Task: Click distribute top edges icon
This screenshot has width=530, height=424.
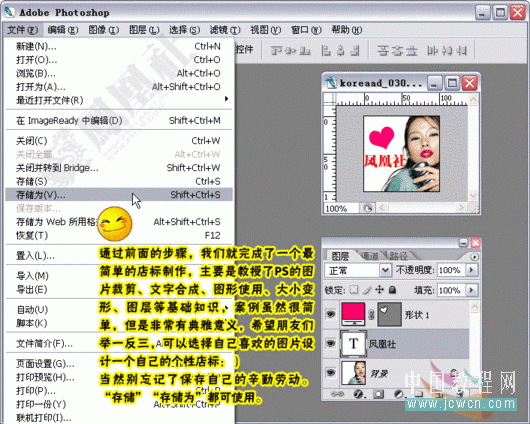Action: pos(383,51)
